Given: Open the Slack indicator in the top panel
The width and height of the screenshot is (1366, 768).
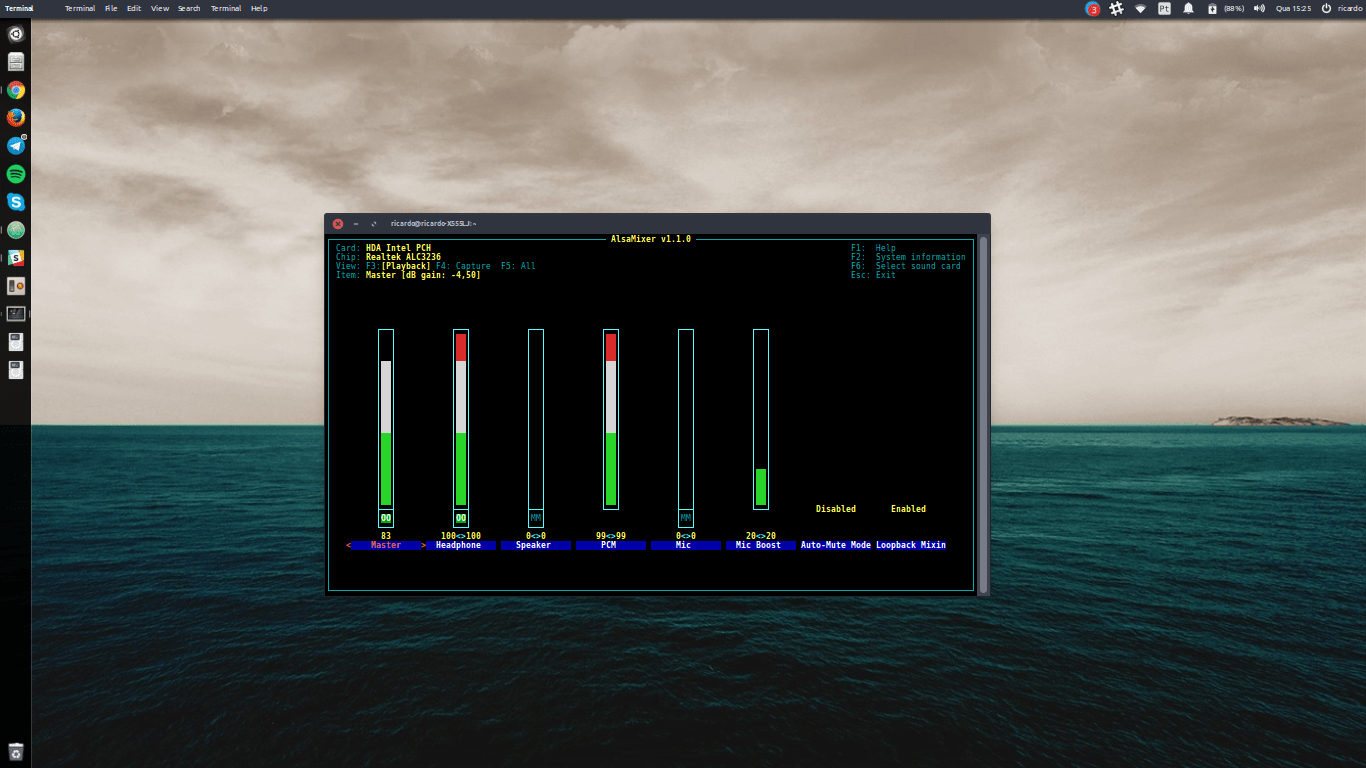Looking at the screenshot, I should [1116, 8].
